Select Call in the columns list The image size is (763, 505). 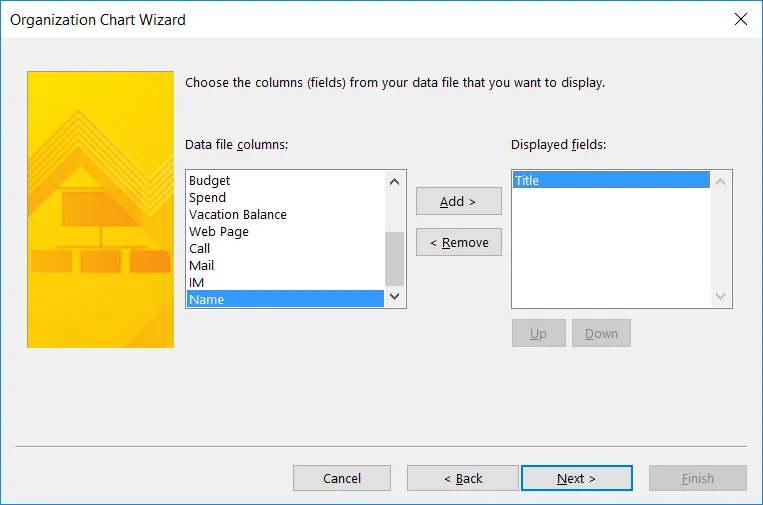285,249
